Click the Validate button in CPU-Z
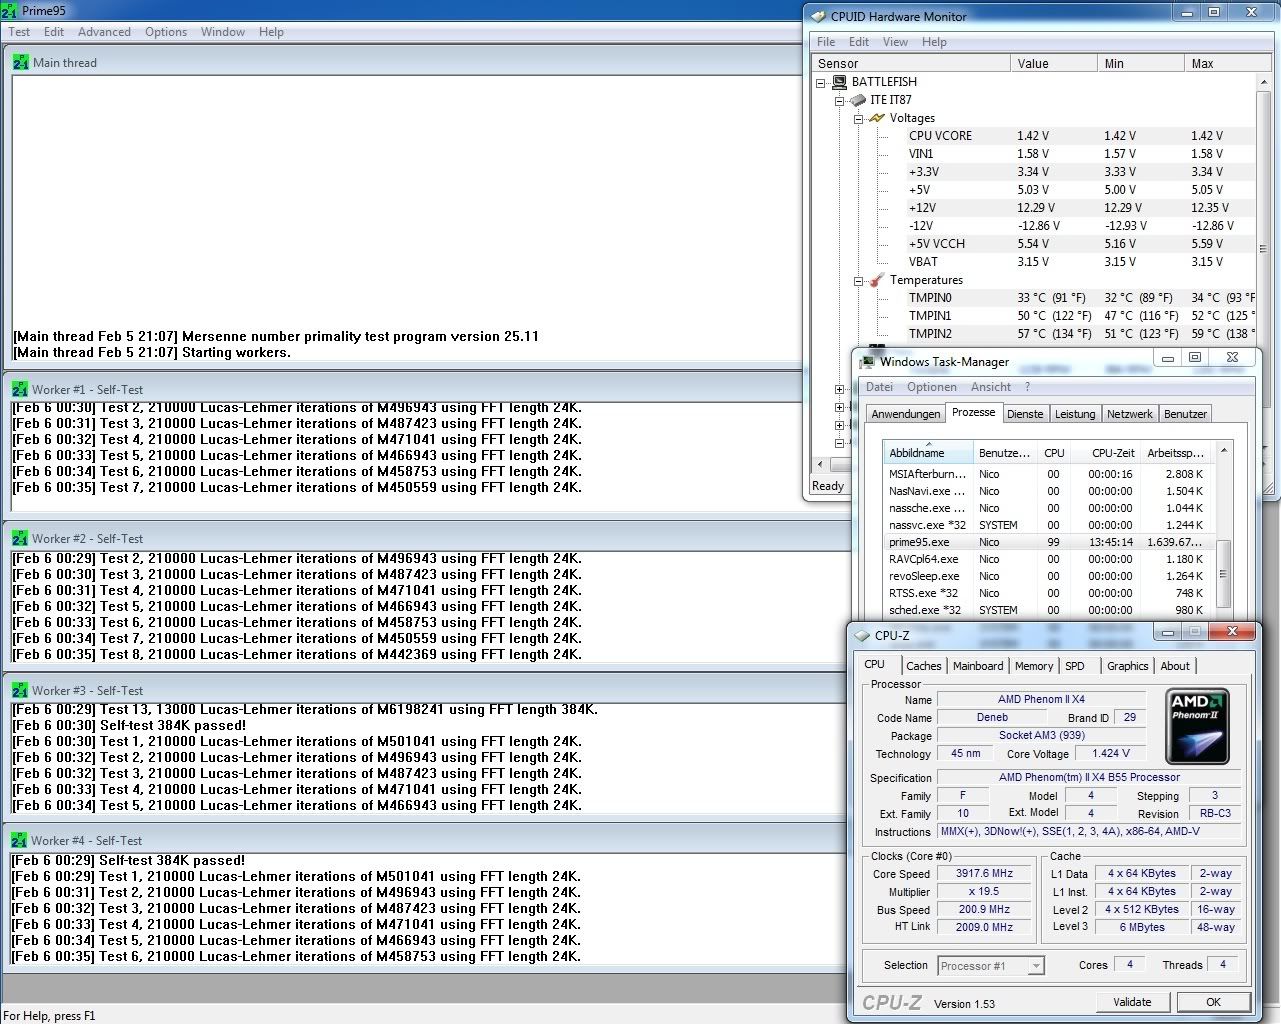This screenshot has height=1025, width=1281. pyautogui.click(x=1132, y=1002)
